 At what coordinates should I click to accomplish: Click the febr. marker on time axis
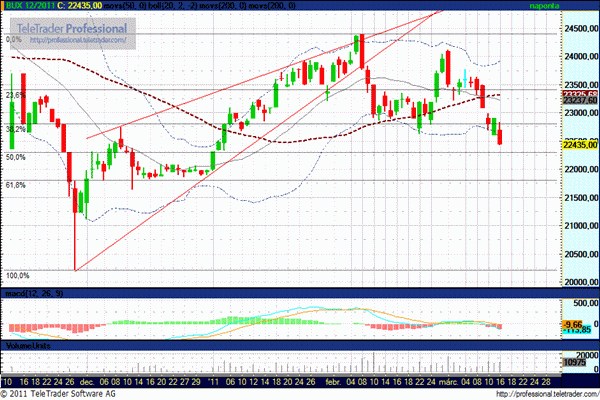coord(332,381)
